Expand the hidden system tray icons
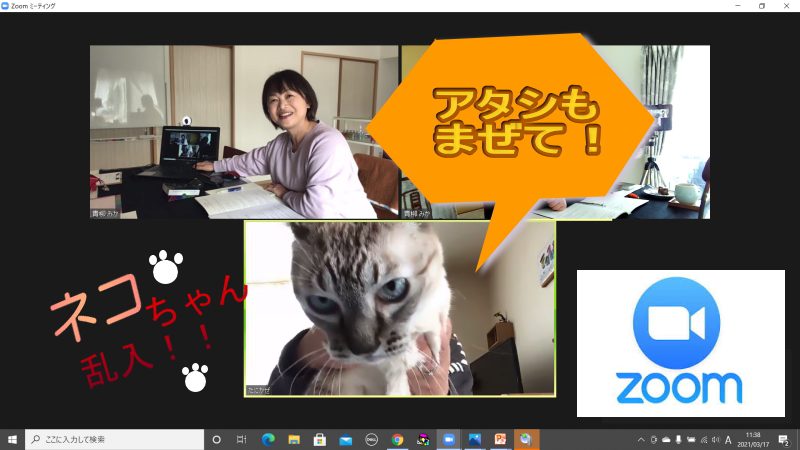The image size is (800, 450). pyautogui.click(x=641, y=439)
